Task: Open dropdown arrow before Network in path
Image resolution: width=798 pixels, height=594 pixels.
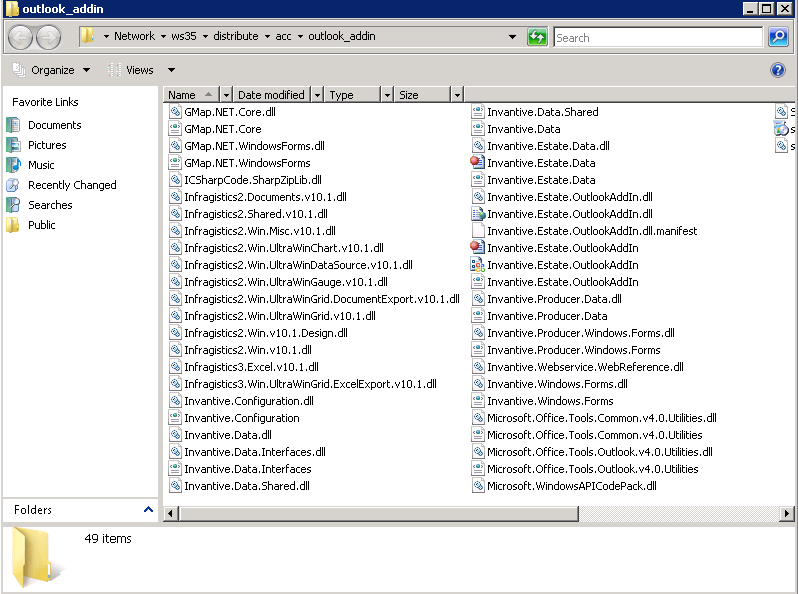Action: click(x=106, y=36)
